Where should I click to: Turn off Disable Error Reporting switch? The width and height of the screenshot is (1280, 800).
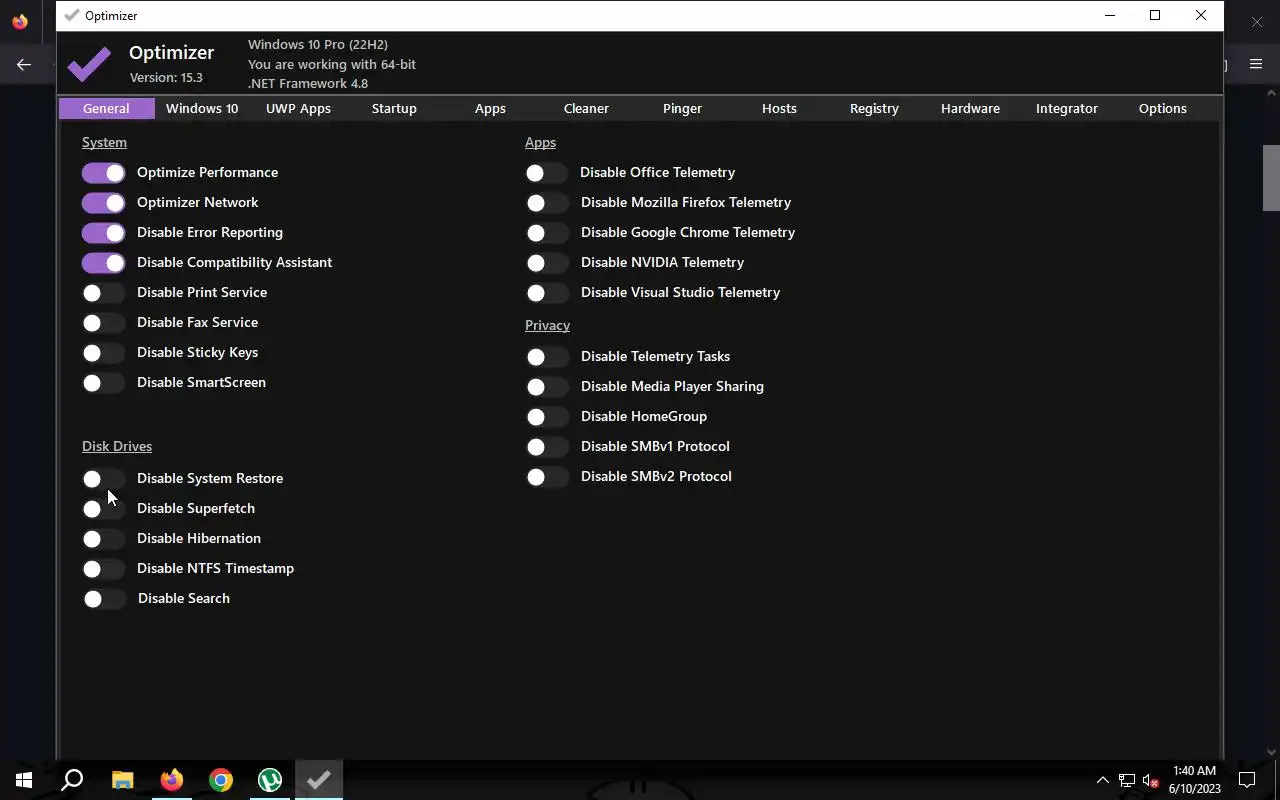(104, 233)
